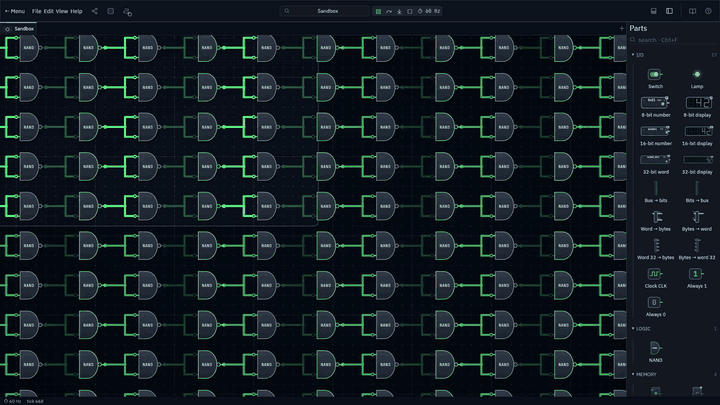Open the File menu
720x405 pixels.
pos(36,11)
